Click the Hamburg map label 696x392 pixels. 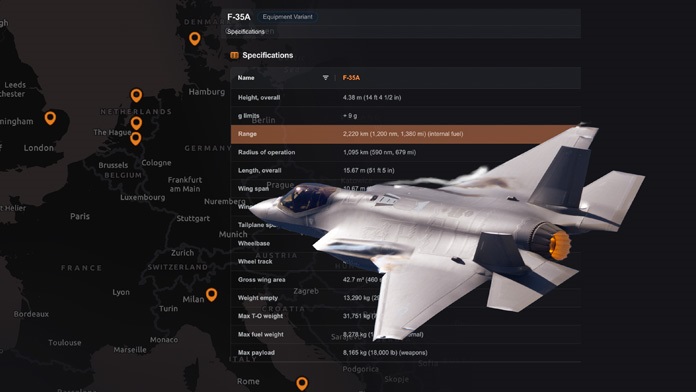point(207,92)
